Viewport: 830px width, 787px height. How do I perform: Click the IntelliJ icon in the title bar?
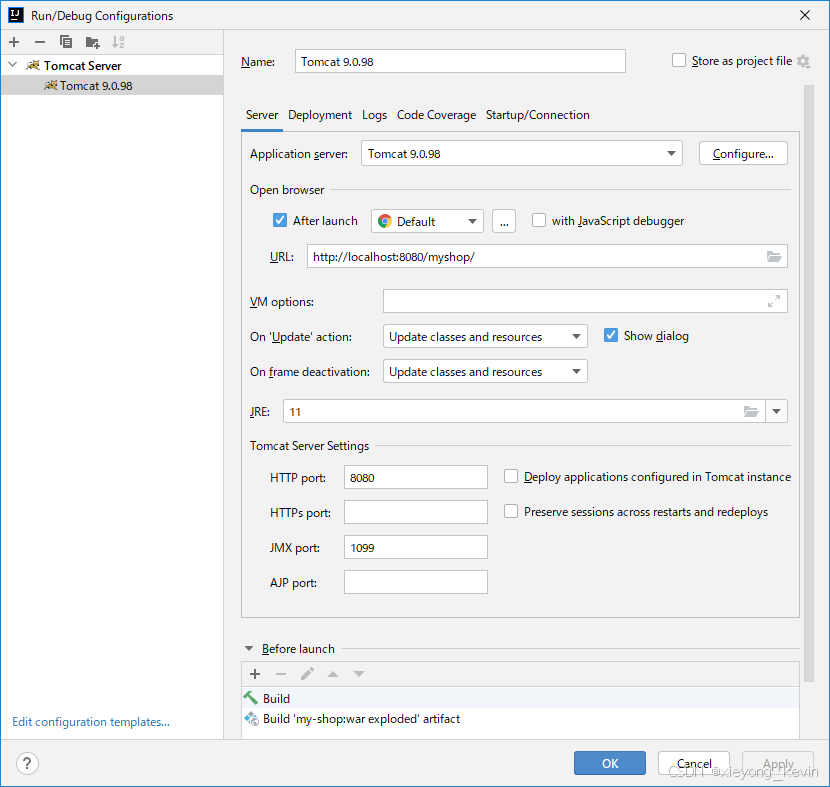[x=16, y=15]
